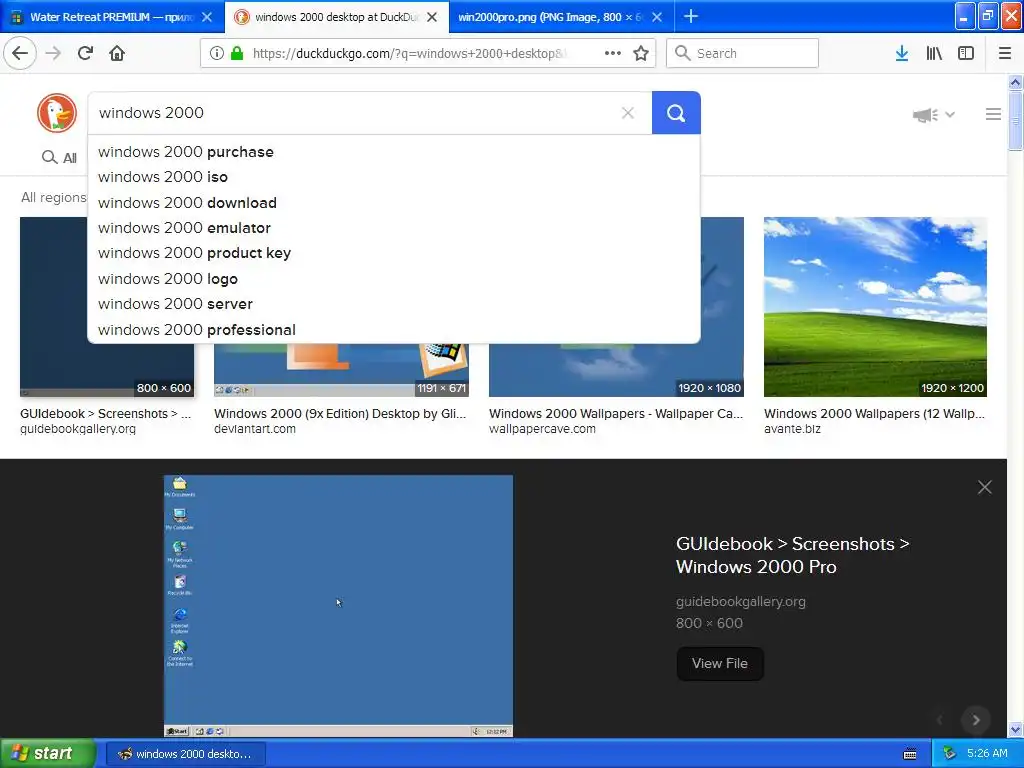Go back with the browser back arrow

pyautogui.click(x=20, y=53)
